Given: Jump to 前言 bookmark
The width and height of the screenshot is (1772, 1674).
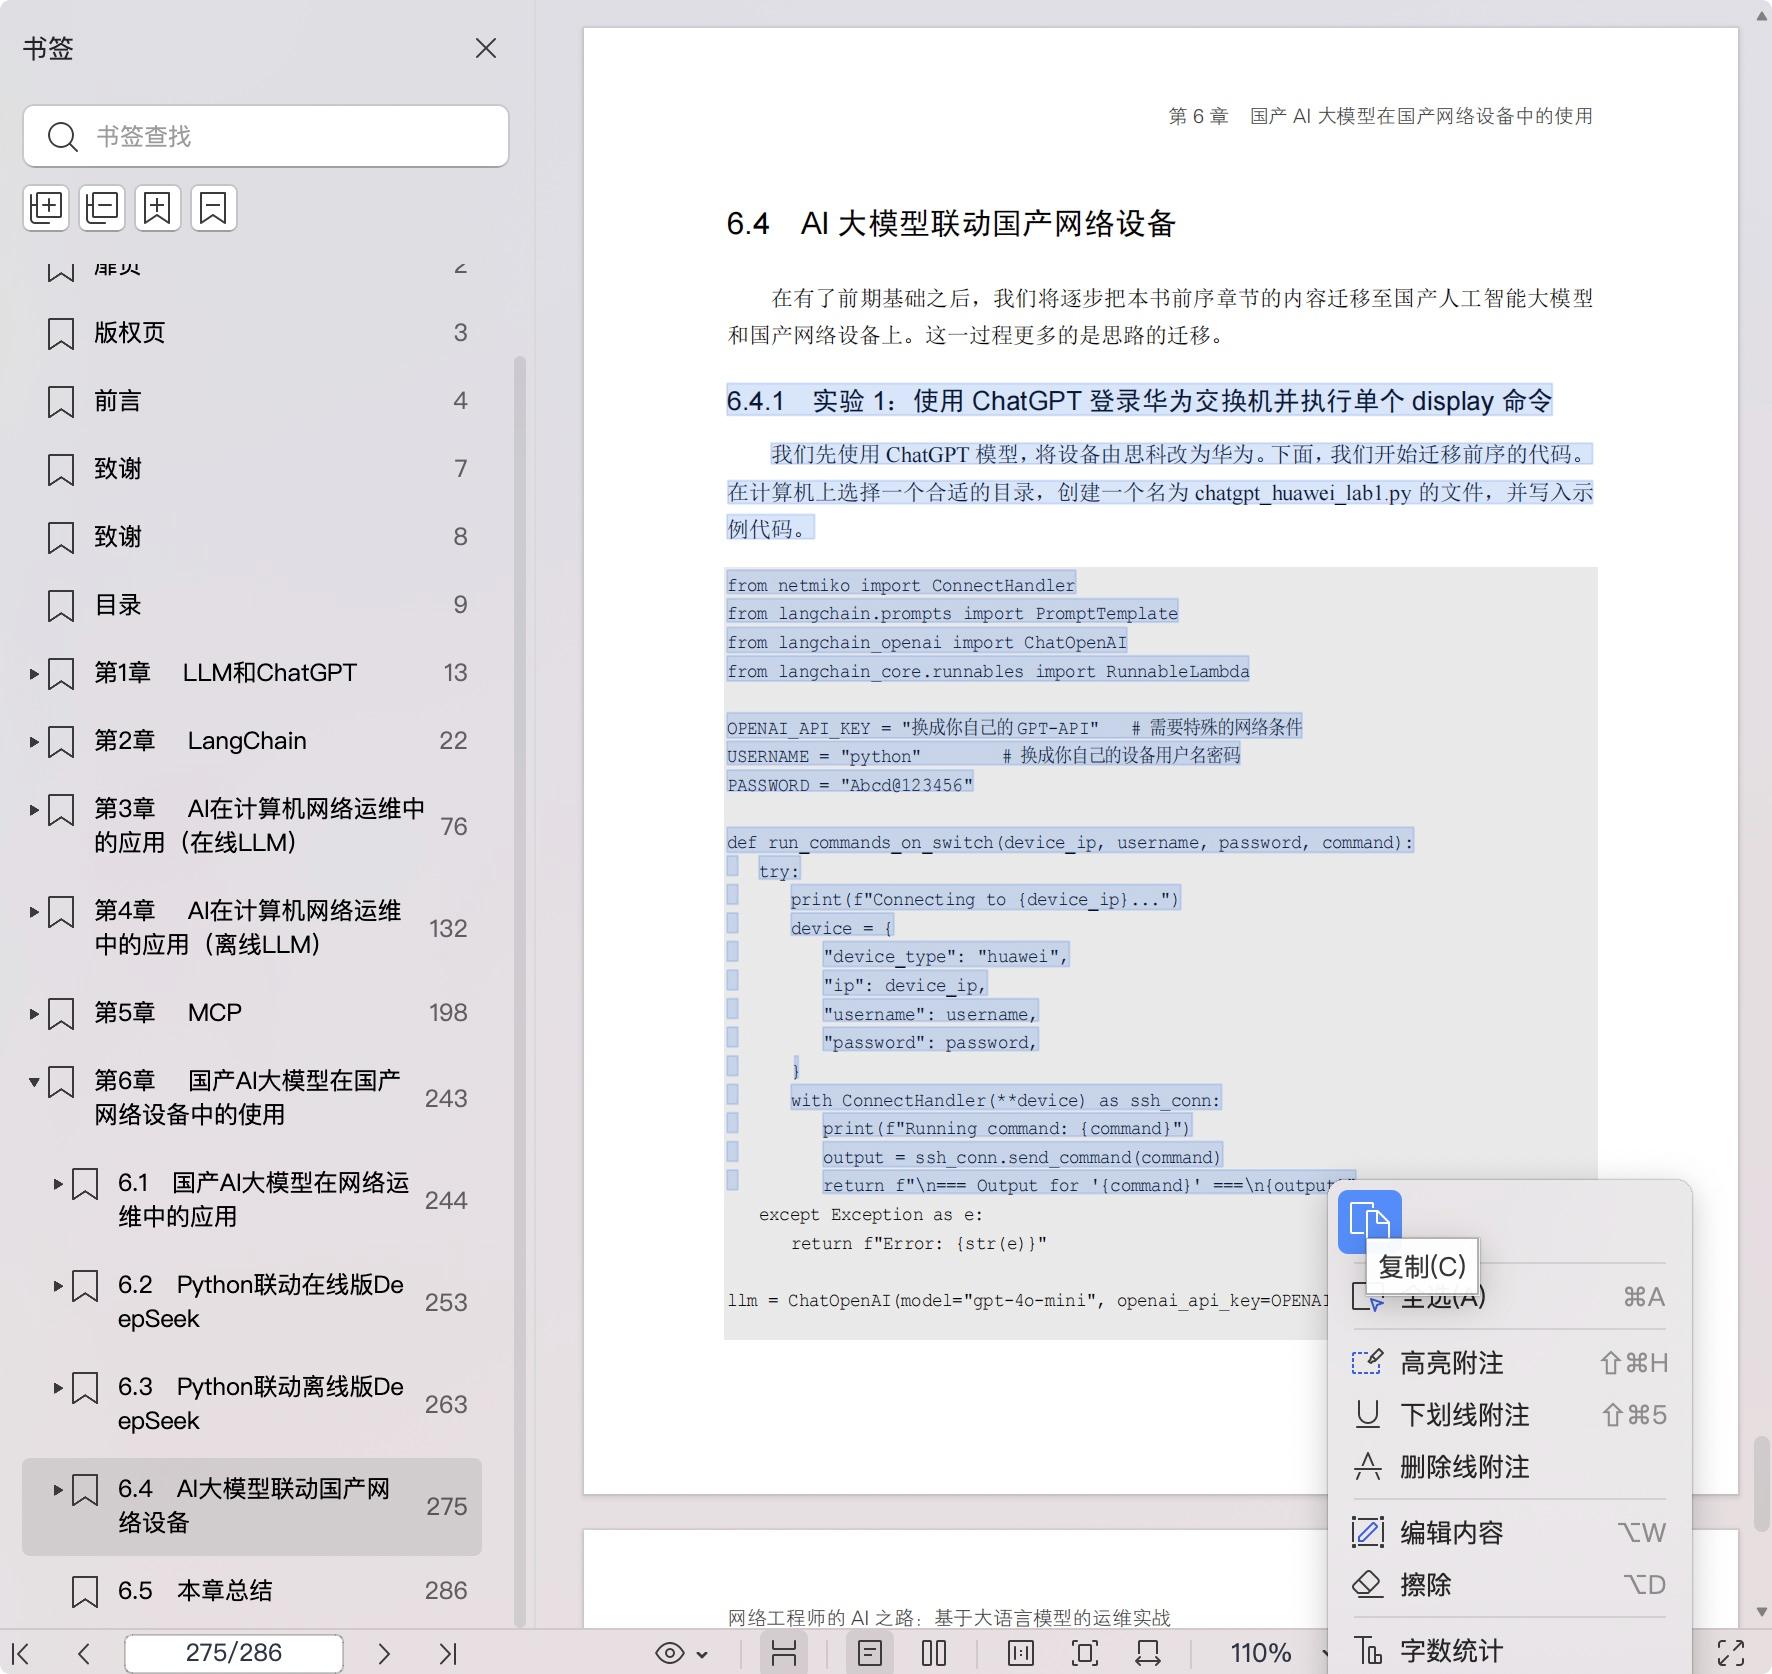Looking at the screenshot, I should [x=118, y=400].
